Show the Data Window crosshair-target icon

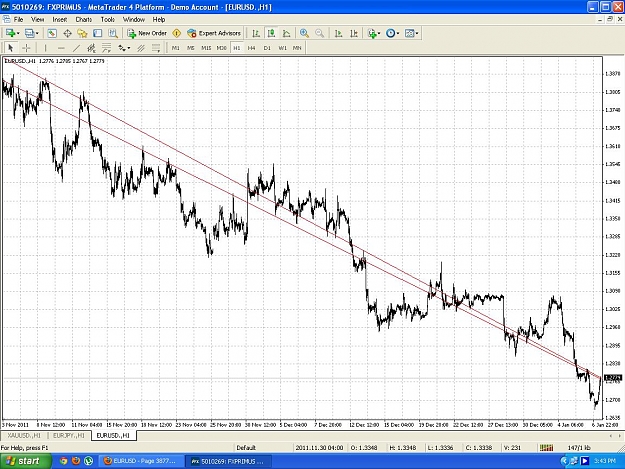point(67,33)
